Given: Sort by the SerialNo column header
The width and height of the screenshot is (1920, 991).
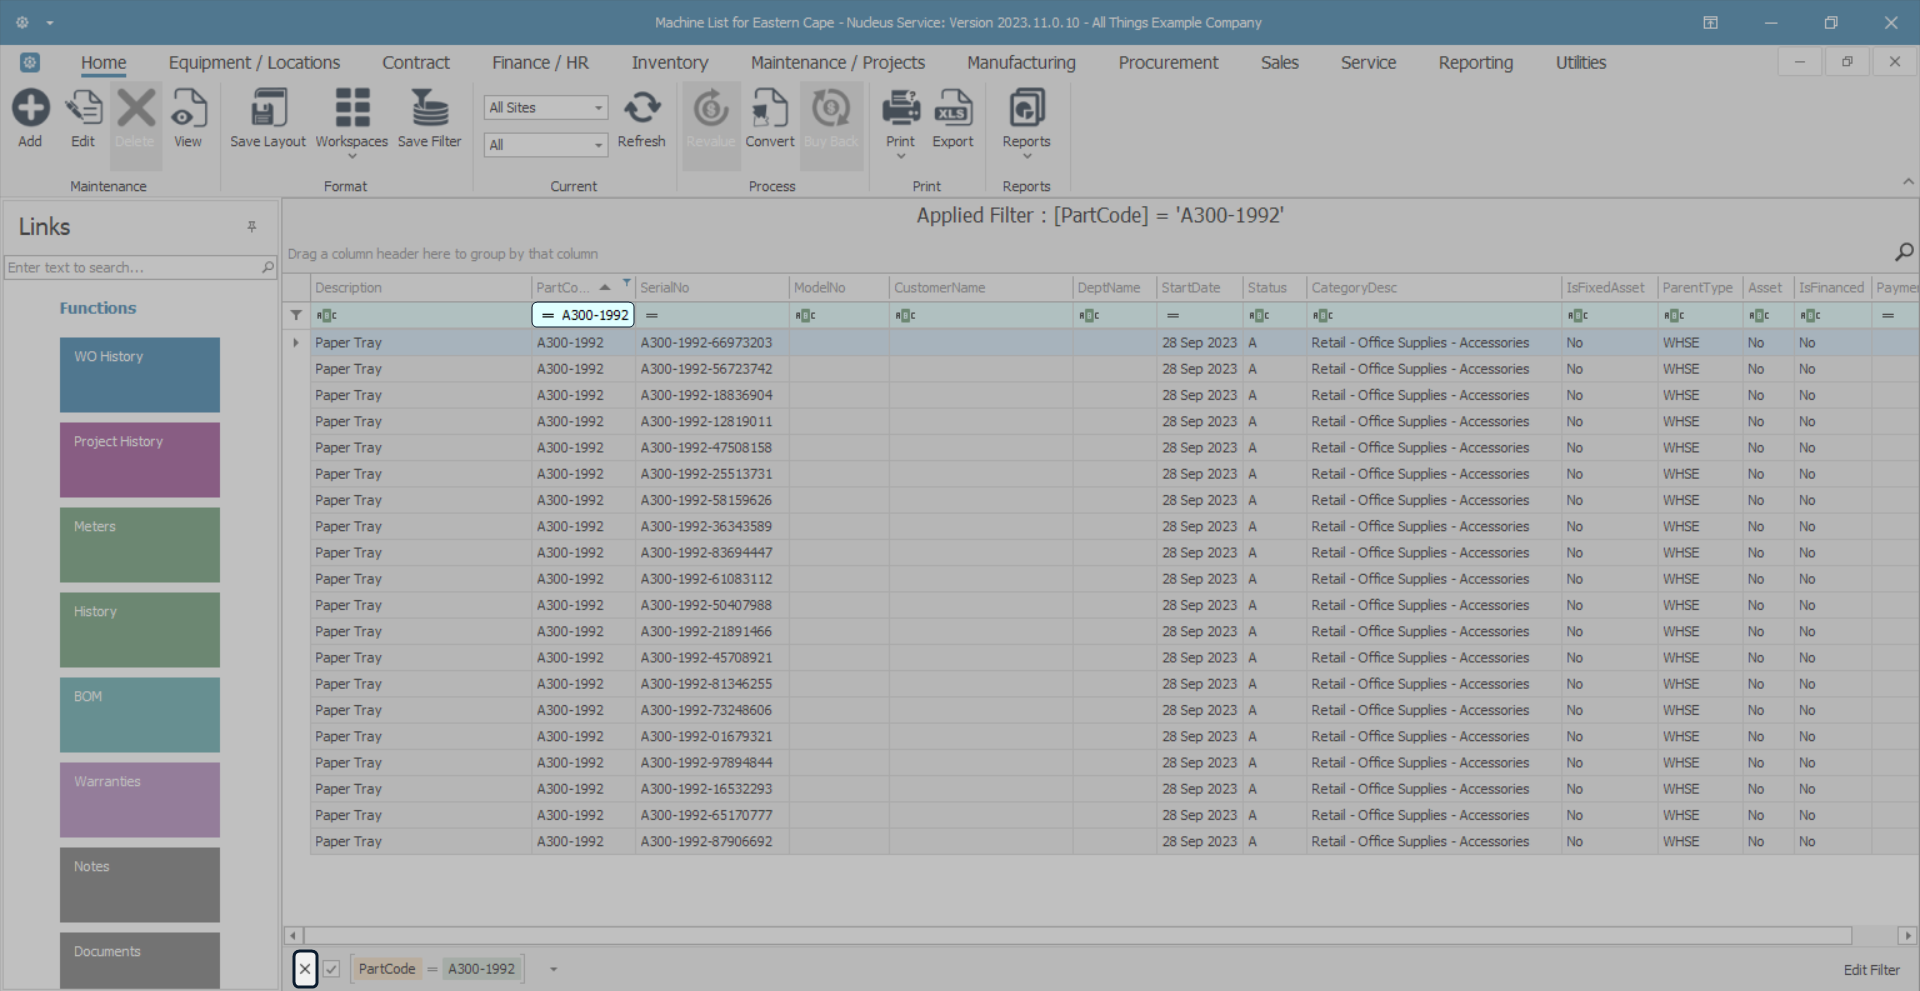Looking at the screenshot, I should click(x=712, y=288).
